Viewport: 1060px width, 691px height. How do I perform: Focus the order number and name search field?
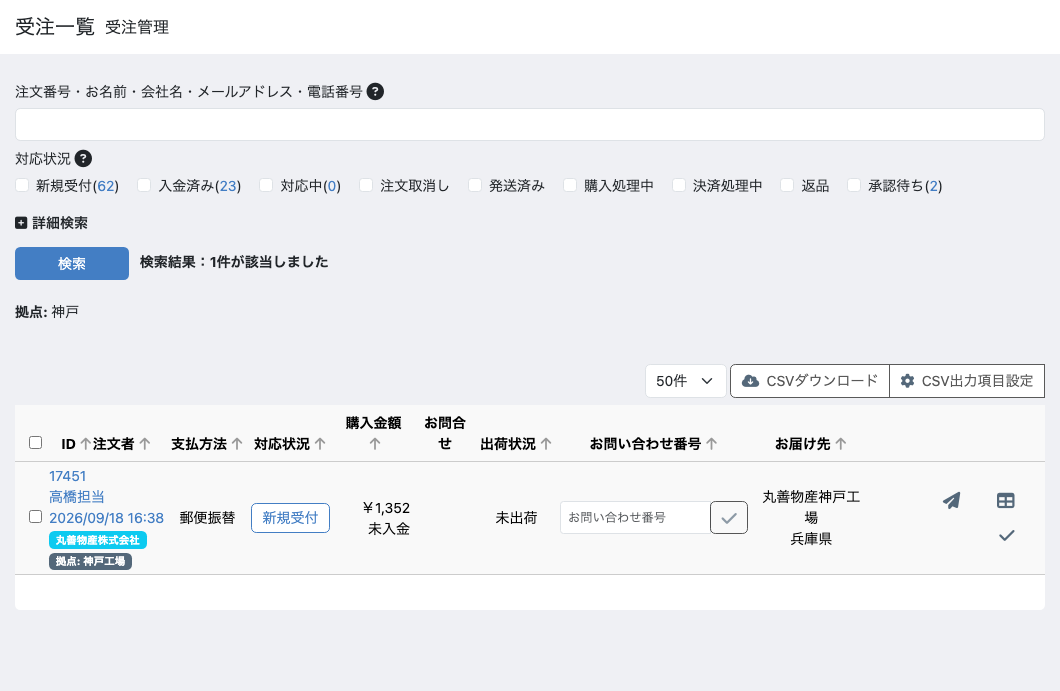(530, 124)
